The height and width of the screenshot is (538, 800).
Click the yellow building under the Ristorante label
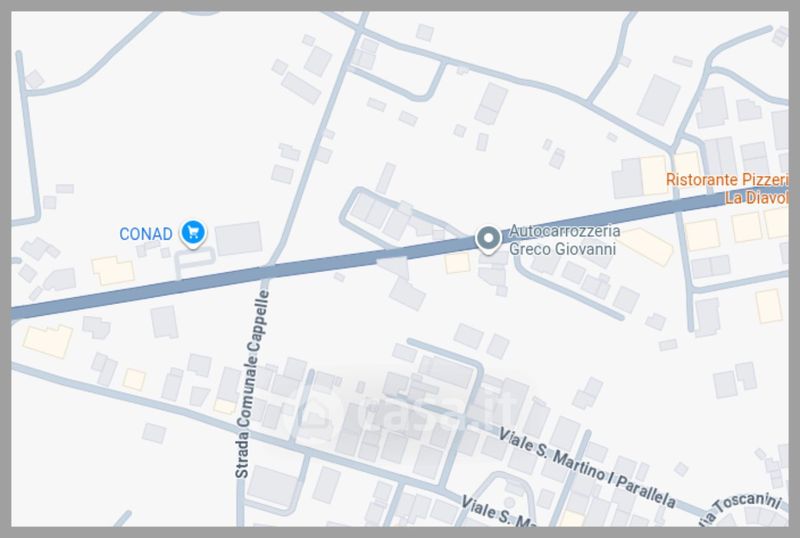746,227
